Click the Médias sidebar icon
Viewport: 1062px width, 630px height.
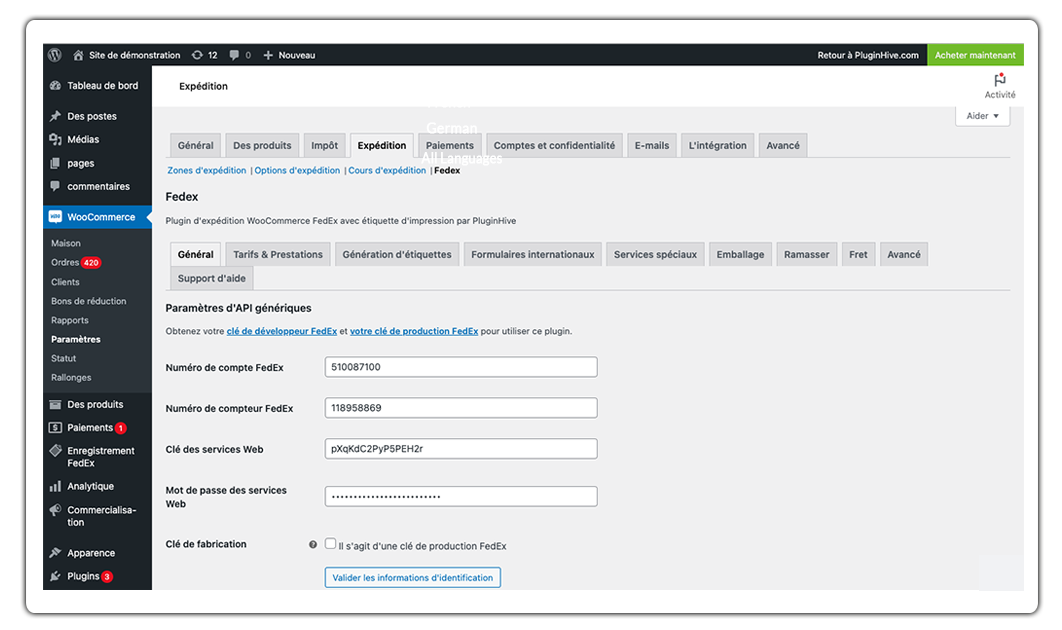coord(56,139)
